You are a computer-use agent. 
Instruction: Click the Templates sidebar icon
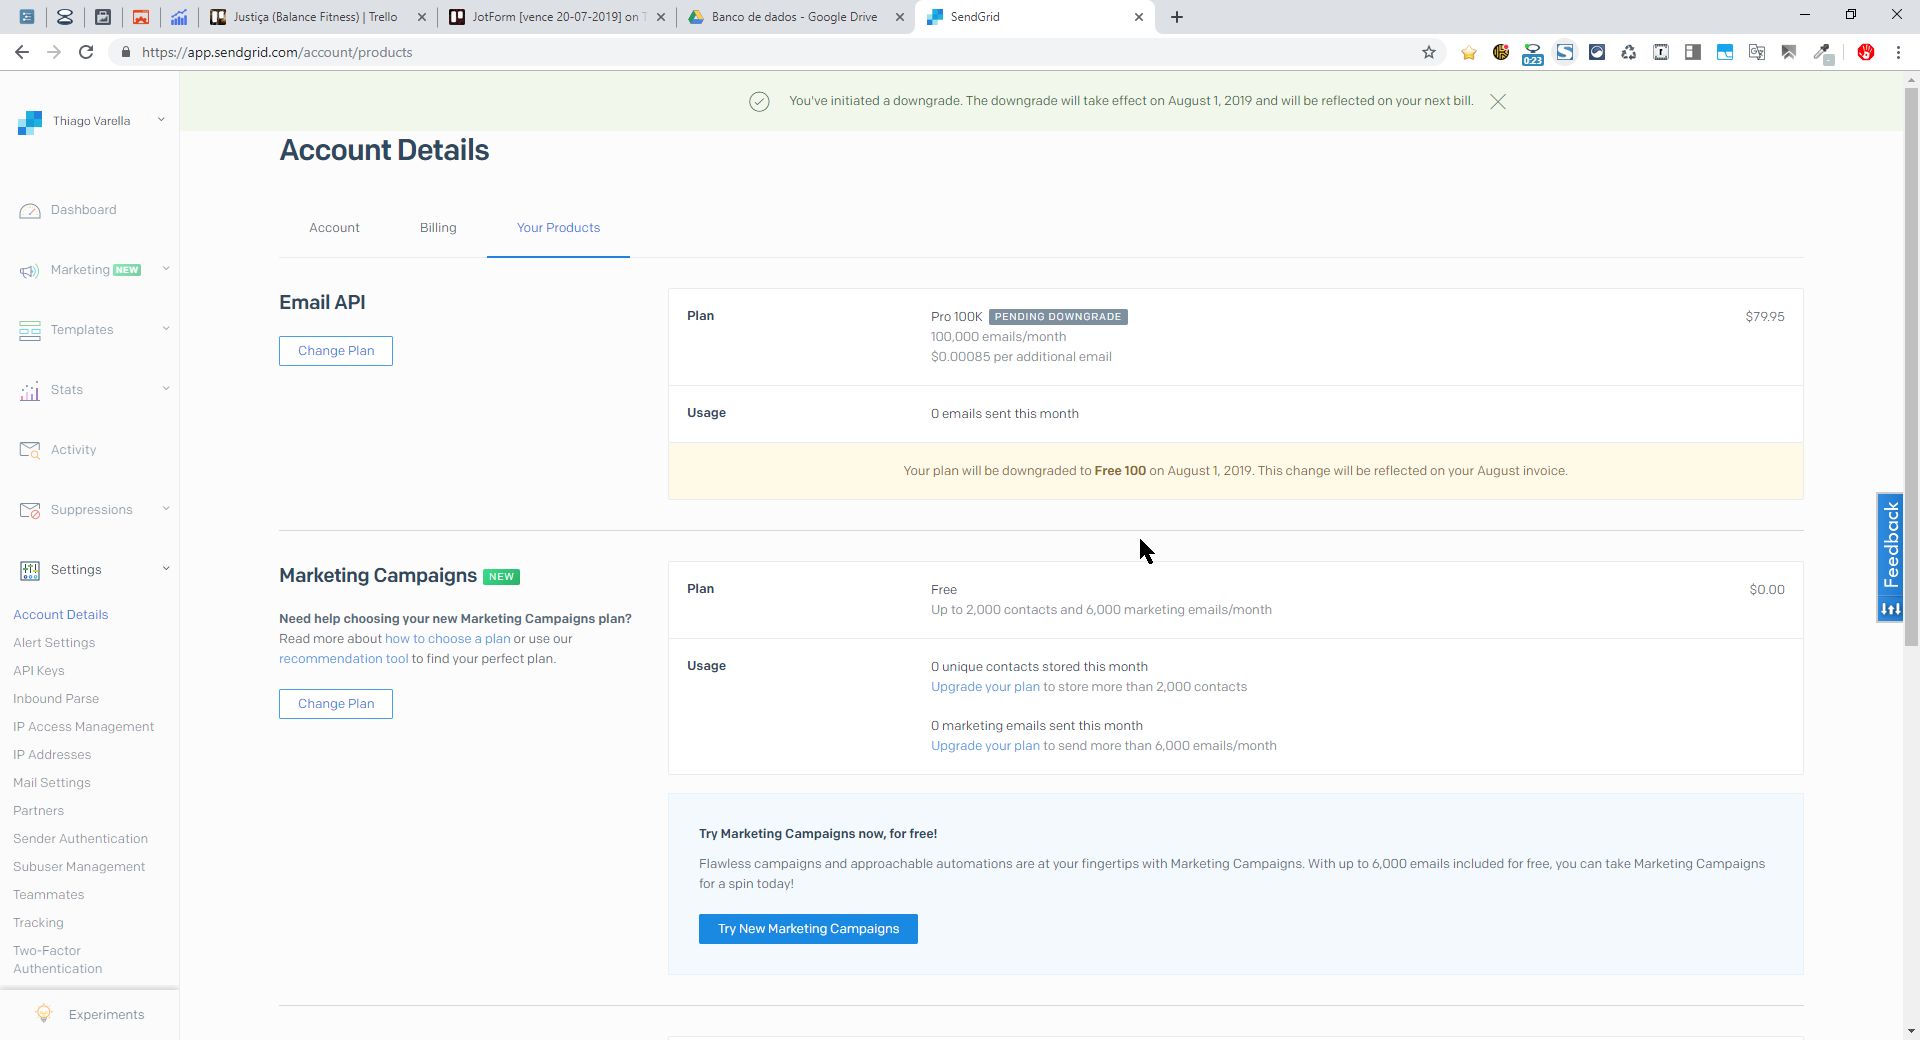tap(30, 331)
